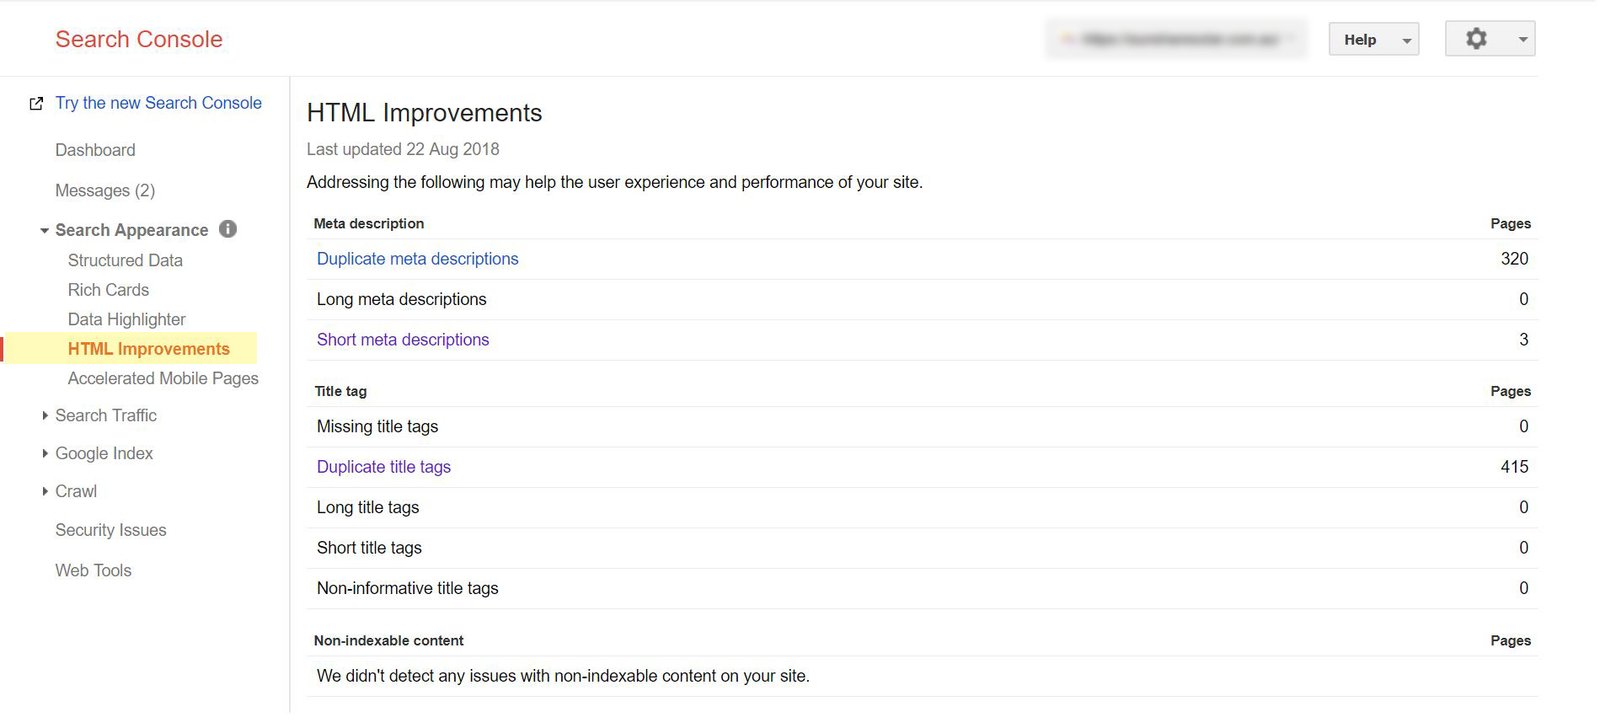Click the 320 pages count
The width and height of the screenshot is (1600, 723).
1514,259
